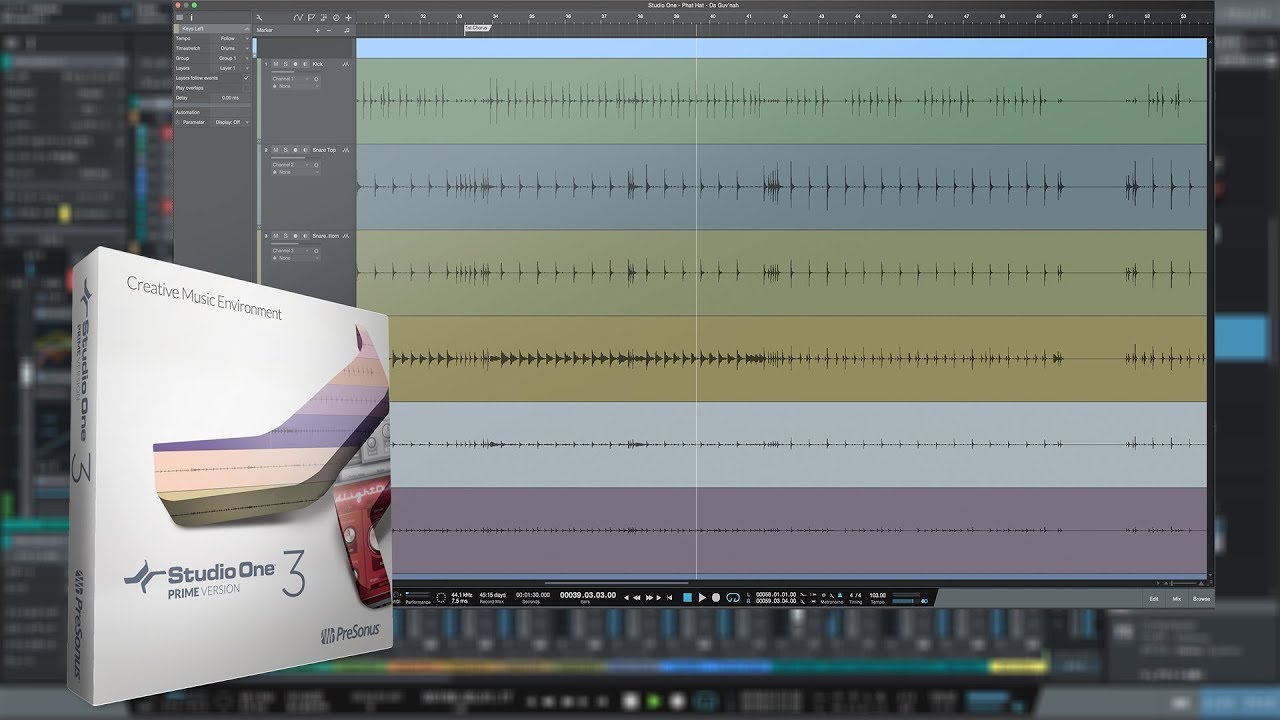Stop playback with the blue stop button

point(687,597)
